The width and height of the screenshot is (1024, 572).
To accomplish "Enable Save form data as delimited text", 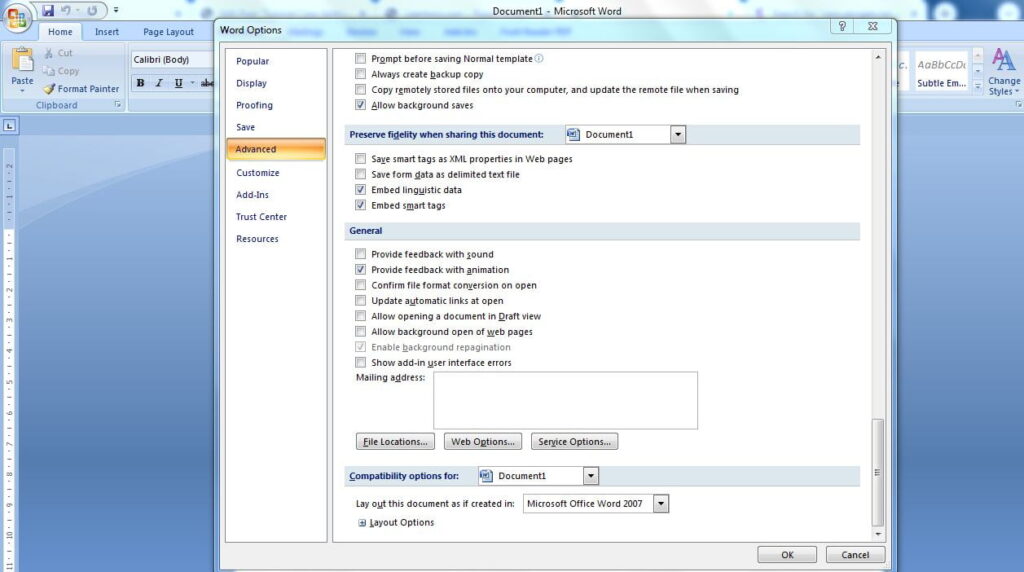I will click(360, 174).
